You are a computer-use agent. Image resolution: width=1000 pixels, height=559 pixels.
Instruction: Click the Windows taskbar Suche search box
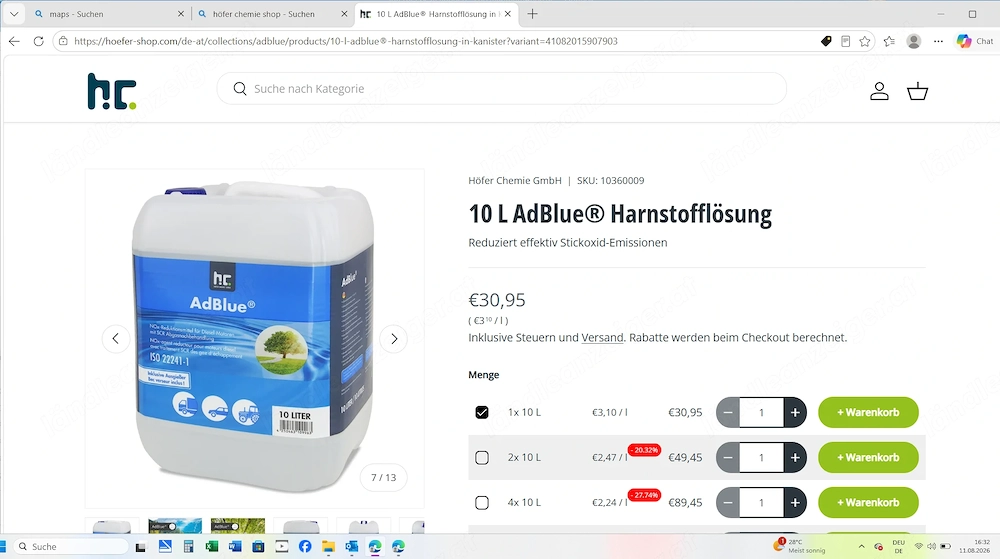(70, 546)
